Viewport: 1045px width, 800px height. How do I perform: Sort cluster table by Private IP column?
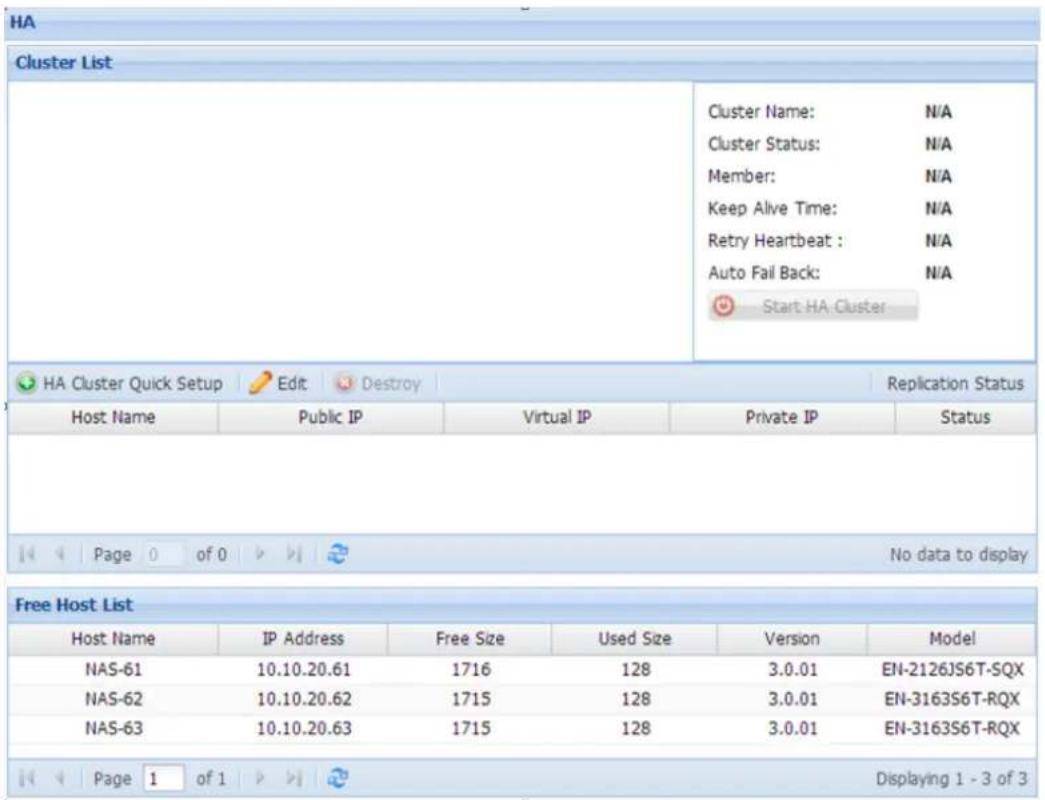pos(782,417)
